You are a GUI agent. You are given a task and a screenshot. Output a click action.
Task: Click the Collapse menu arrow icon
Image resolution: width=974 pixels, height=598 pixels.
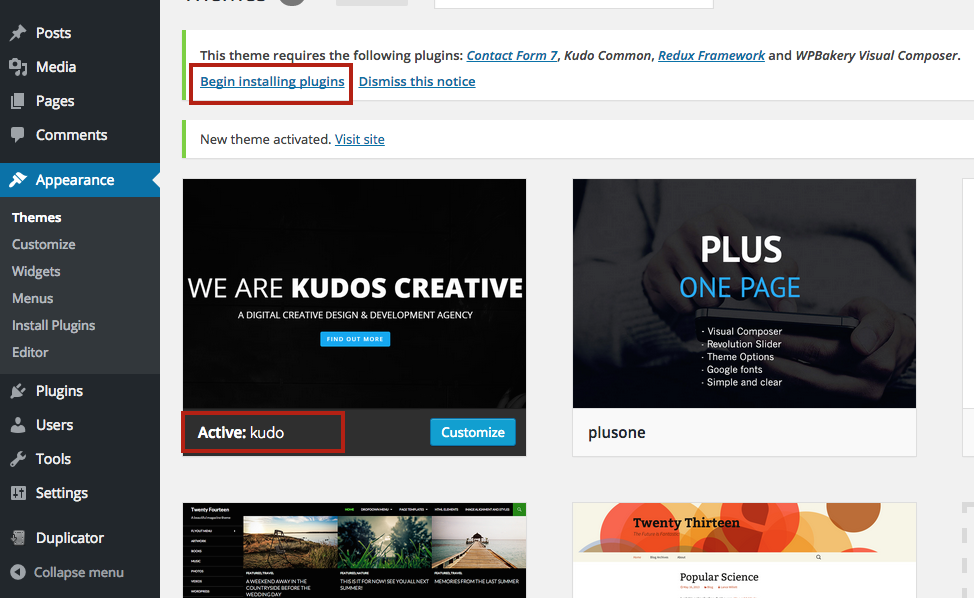tap(18, 572)
